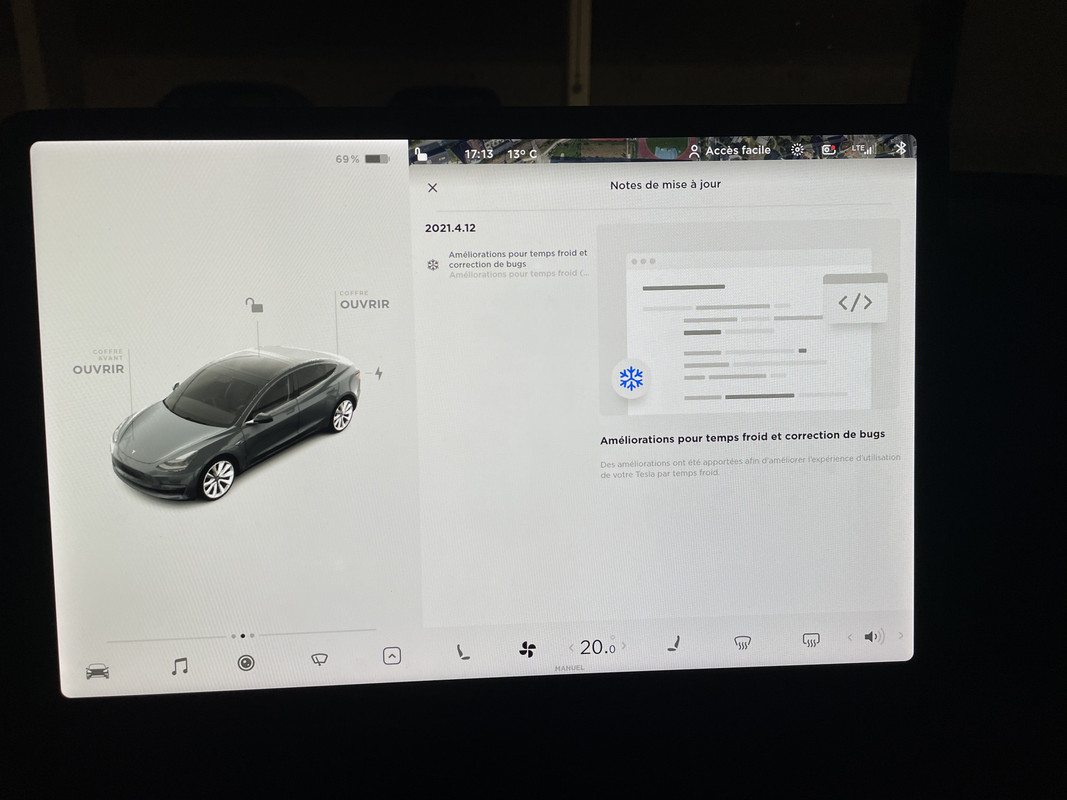1067x800 pixels.
Task: Tap the release notes illustration image
Action: coord(749,318)
